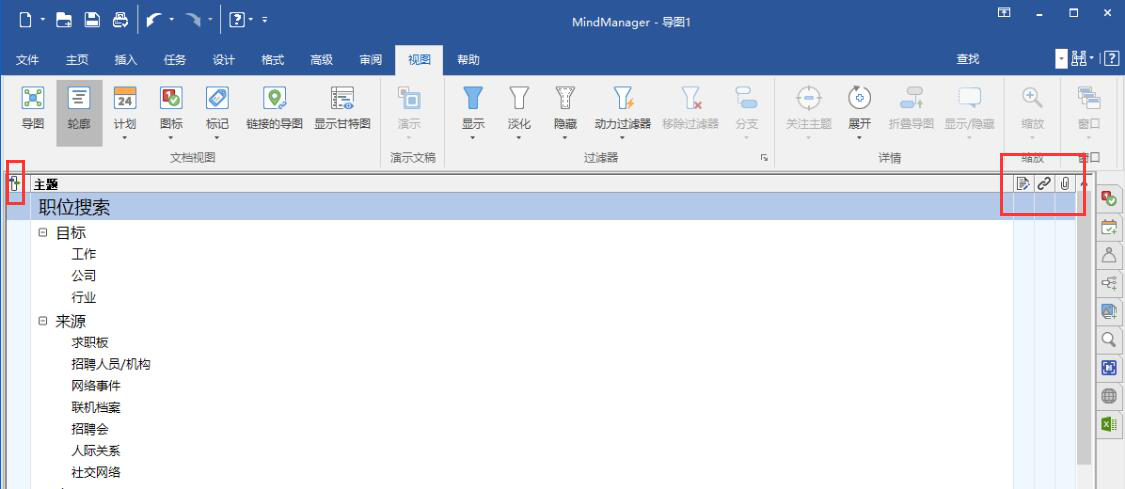Click the Undo arrow icon
The width and height of the screenshot is (1125, 489).
154,20
